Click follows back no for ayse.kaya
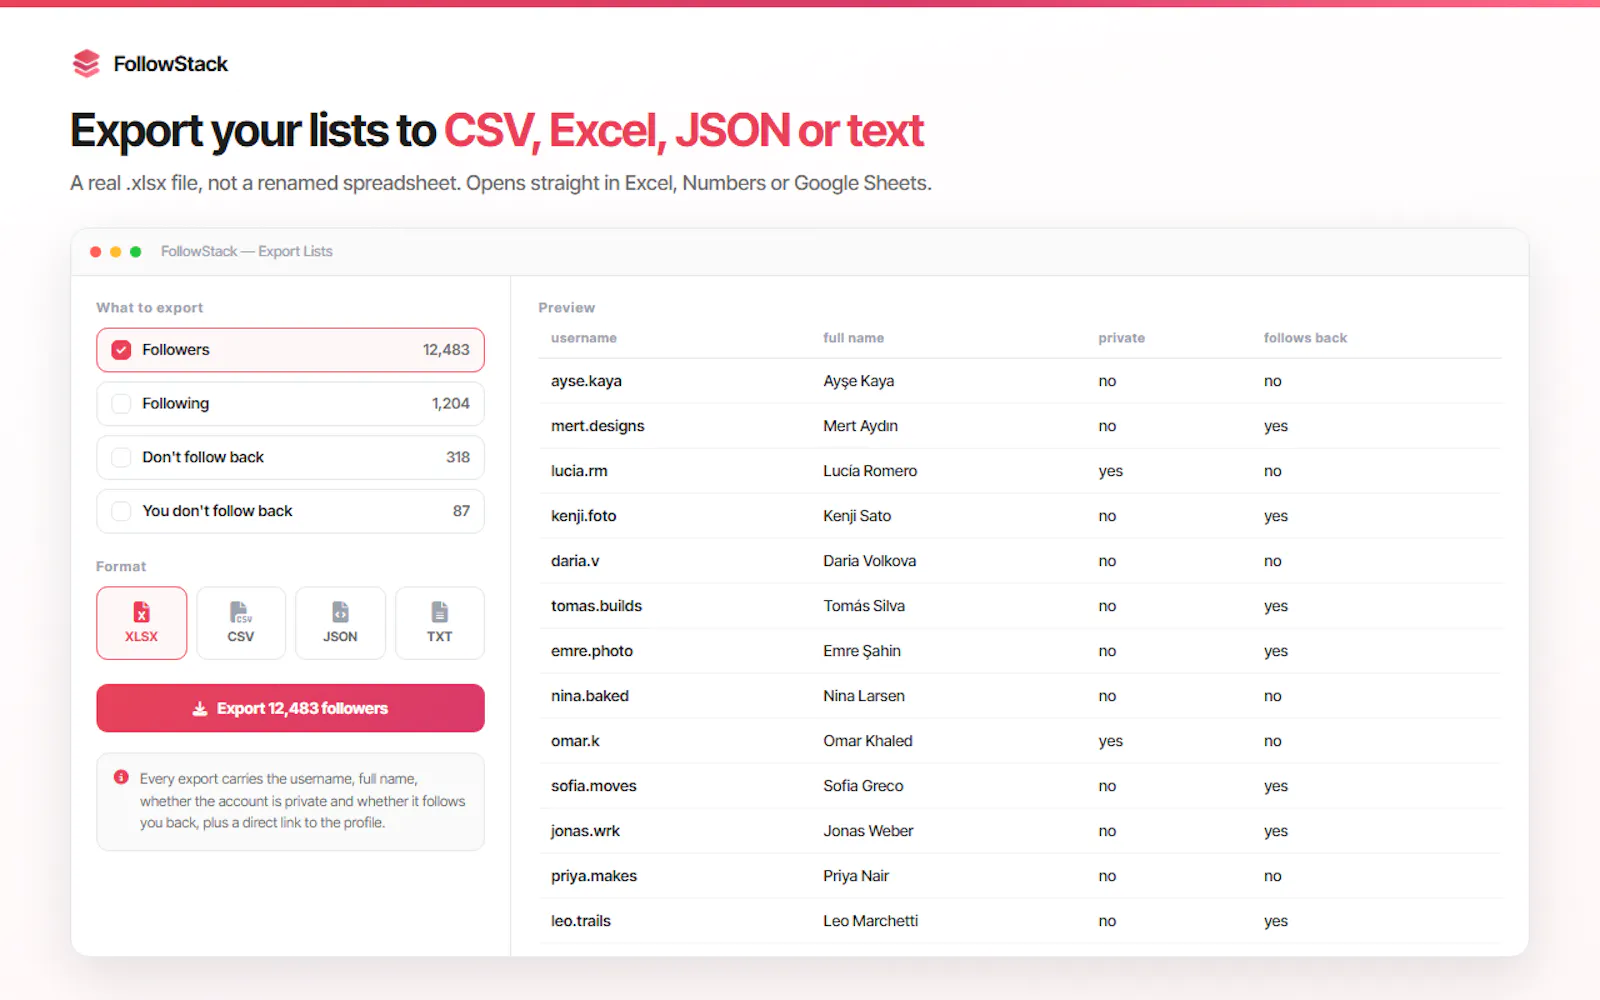Screen dimensions: 1600x1000 coord(1273,381)
